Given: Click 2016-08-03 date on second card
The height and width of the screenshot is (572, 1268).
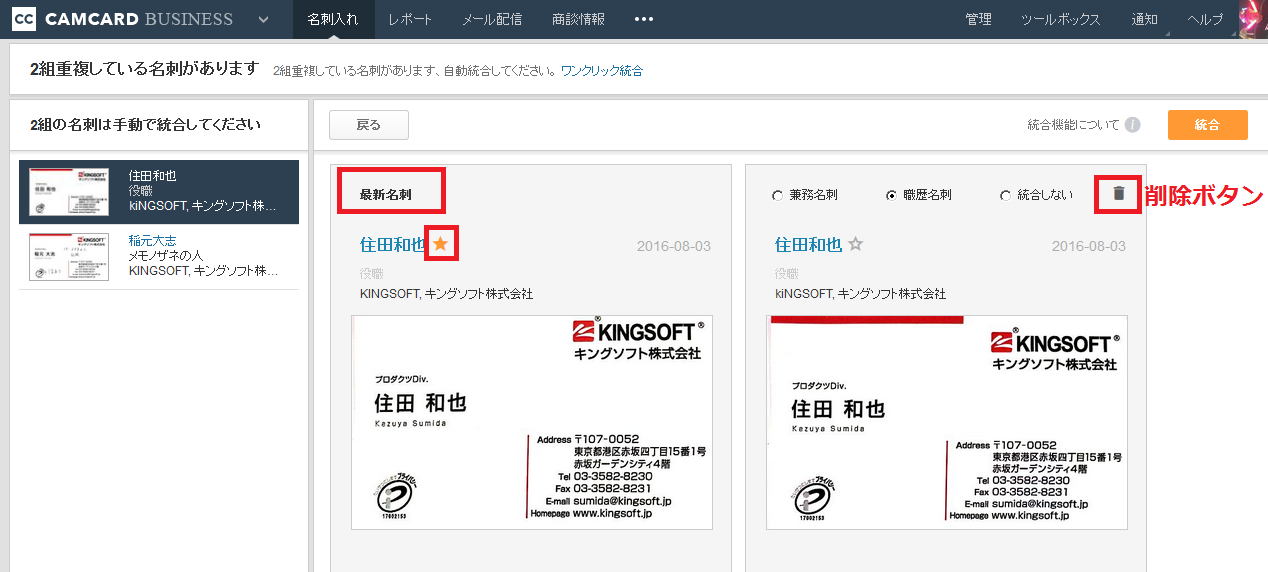Looking at the screenshot, I should tap(1088, 246).
